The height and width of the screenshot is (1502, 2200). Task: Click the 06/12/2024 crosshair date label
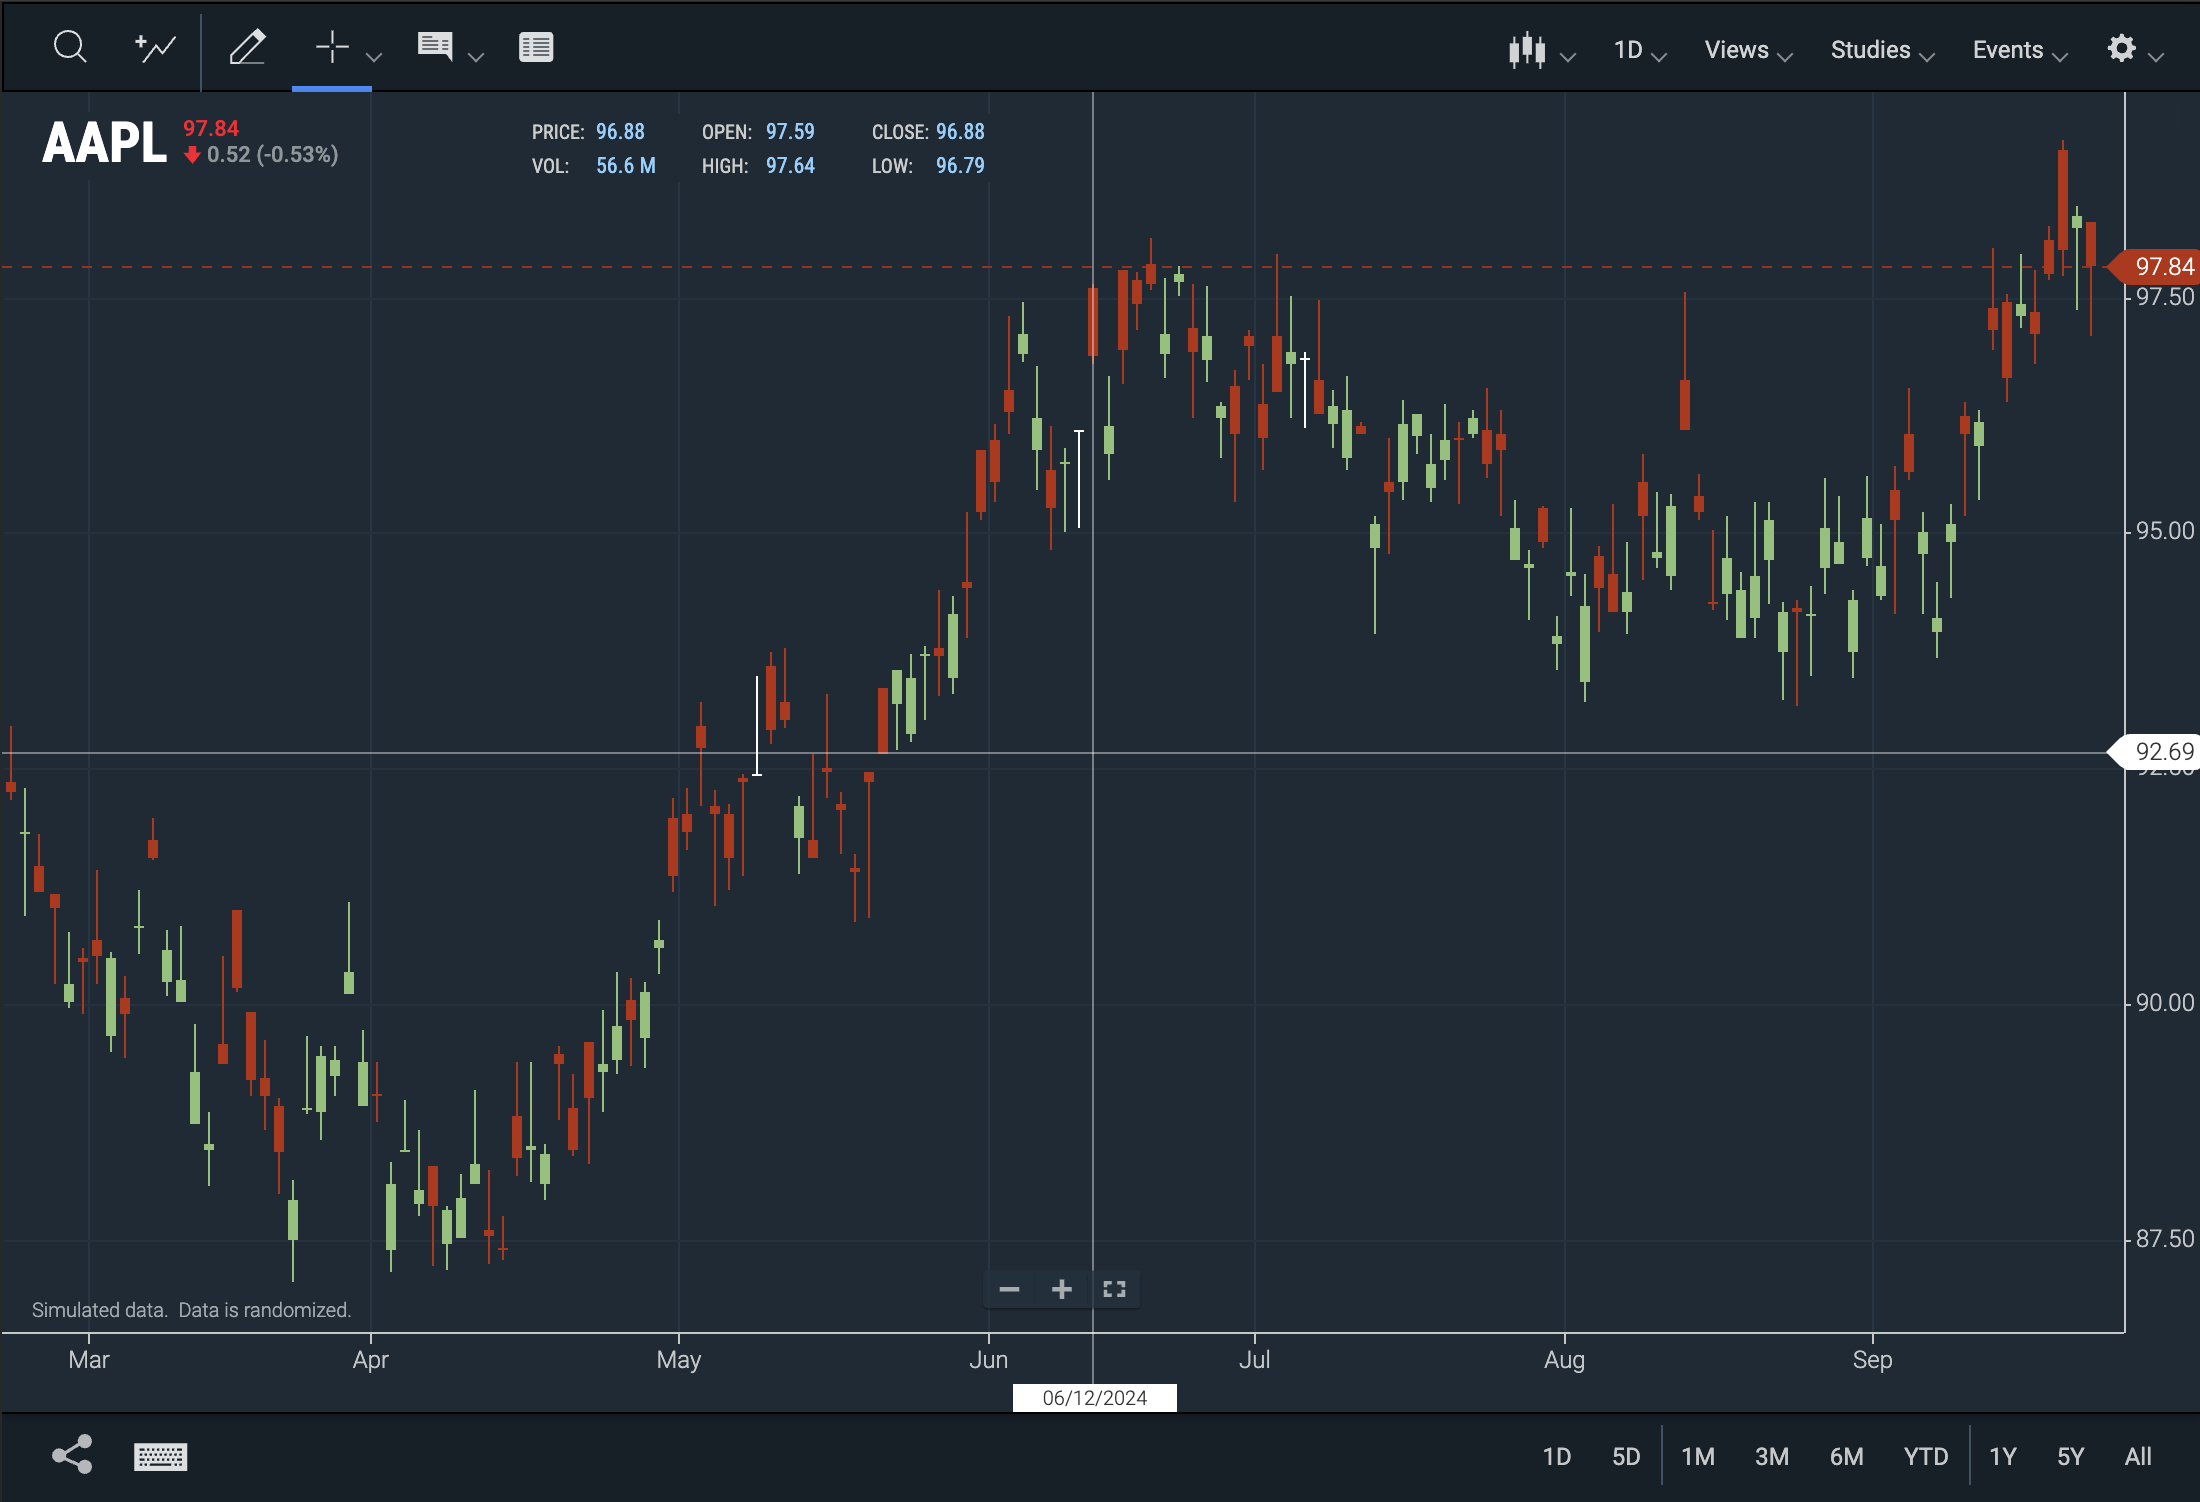(1095, 1398)
